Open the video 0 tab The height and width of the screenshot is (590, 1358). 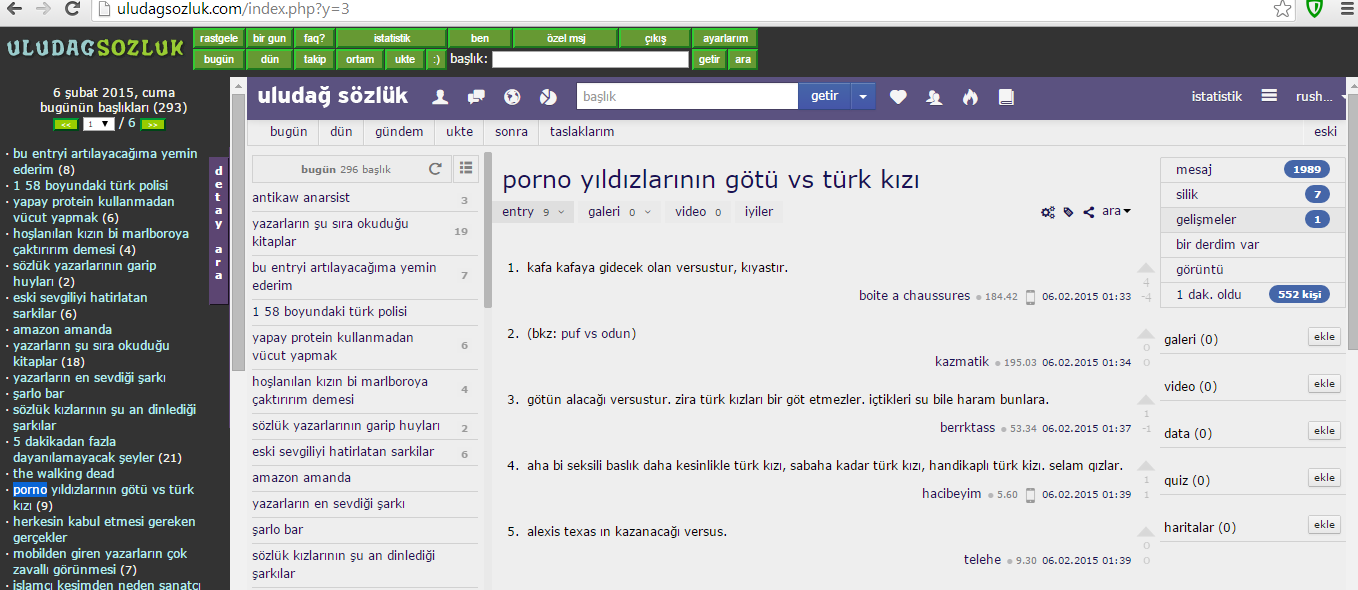(697, 212)
